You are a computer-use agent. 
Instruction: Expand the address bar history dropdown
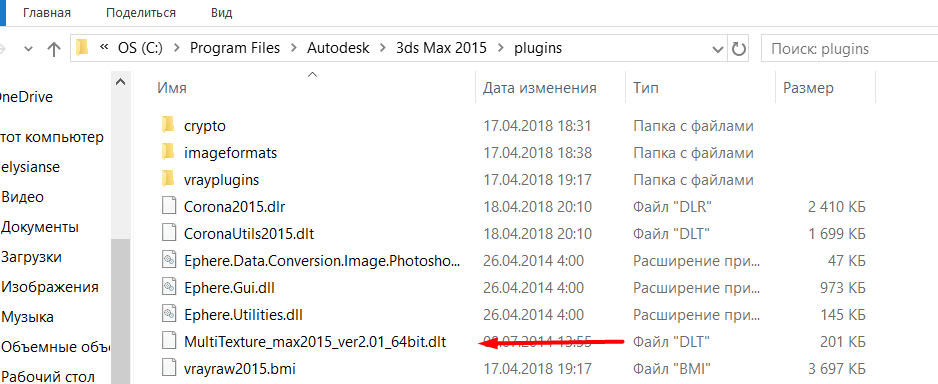tap(717, 48)
